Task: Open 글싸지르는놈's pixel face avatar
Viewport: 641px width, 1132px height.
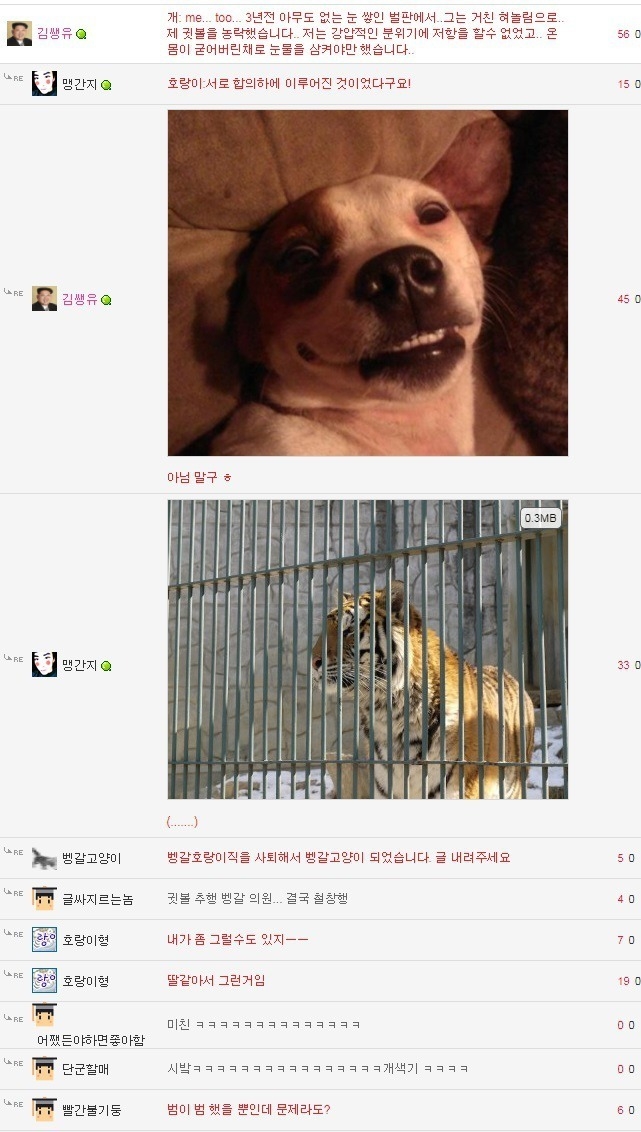Action: click(44, 899)
